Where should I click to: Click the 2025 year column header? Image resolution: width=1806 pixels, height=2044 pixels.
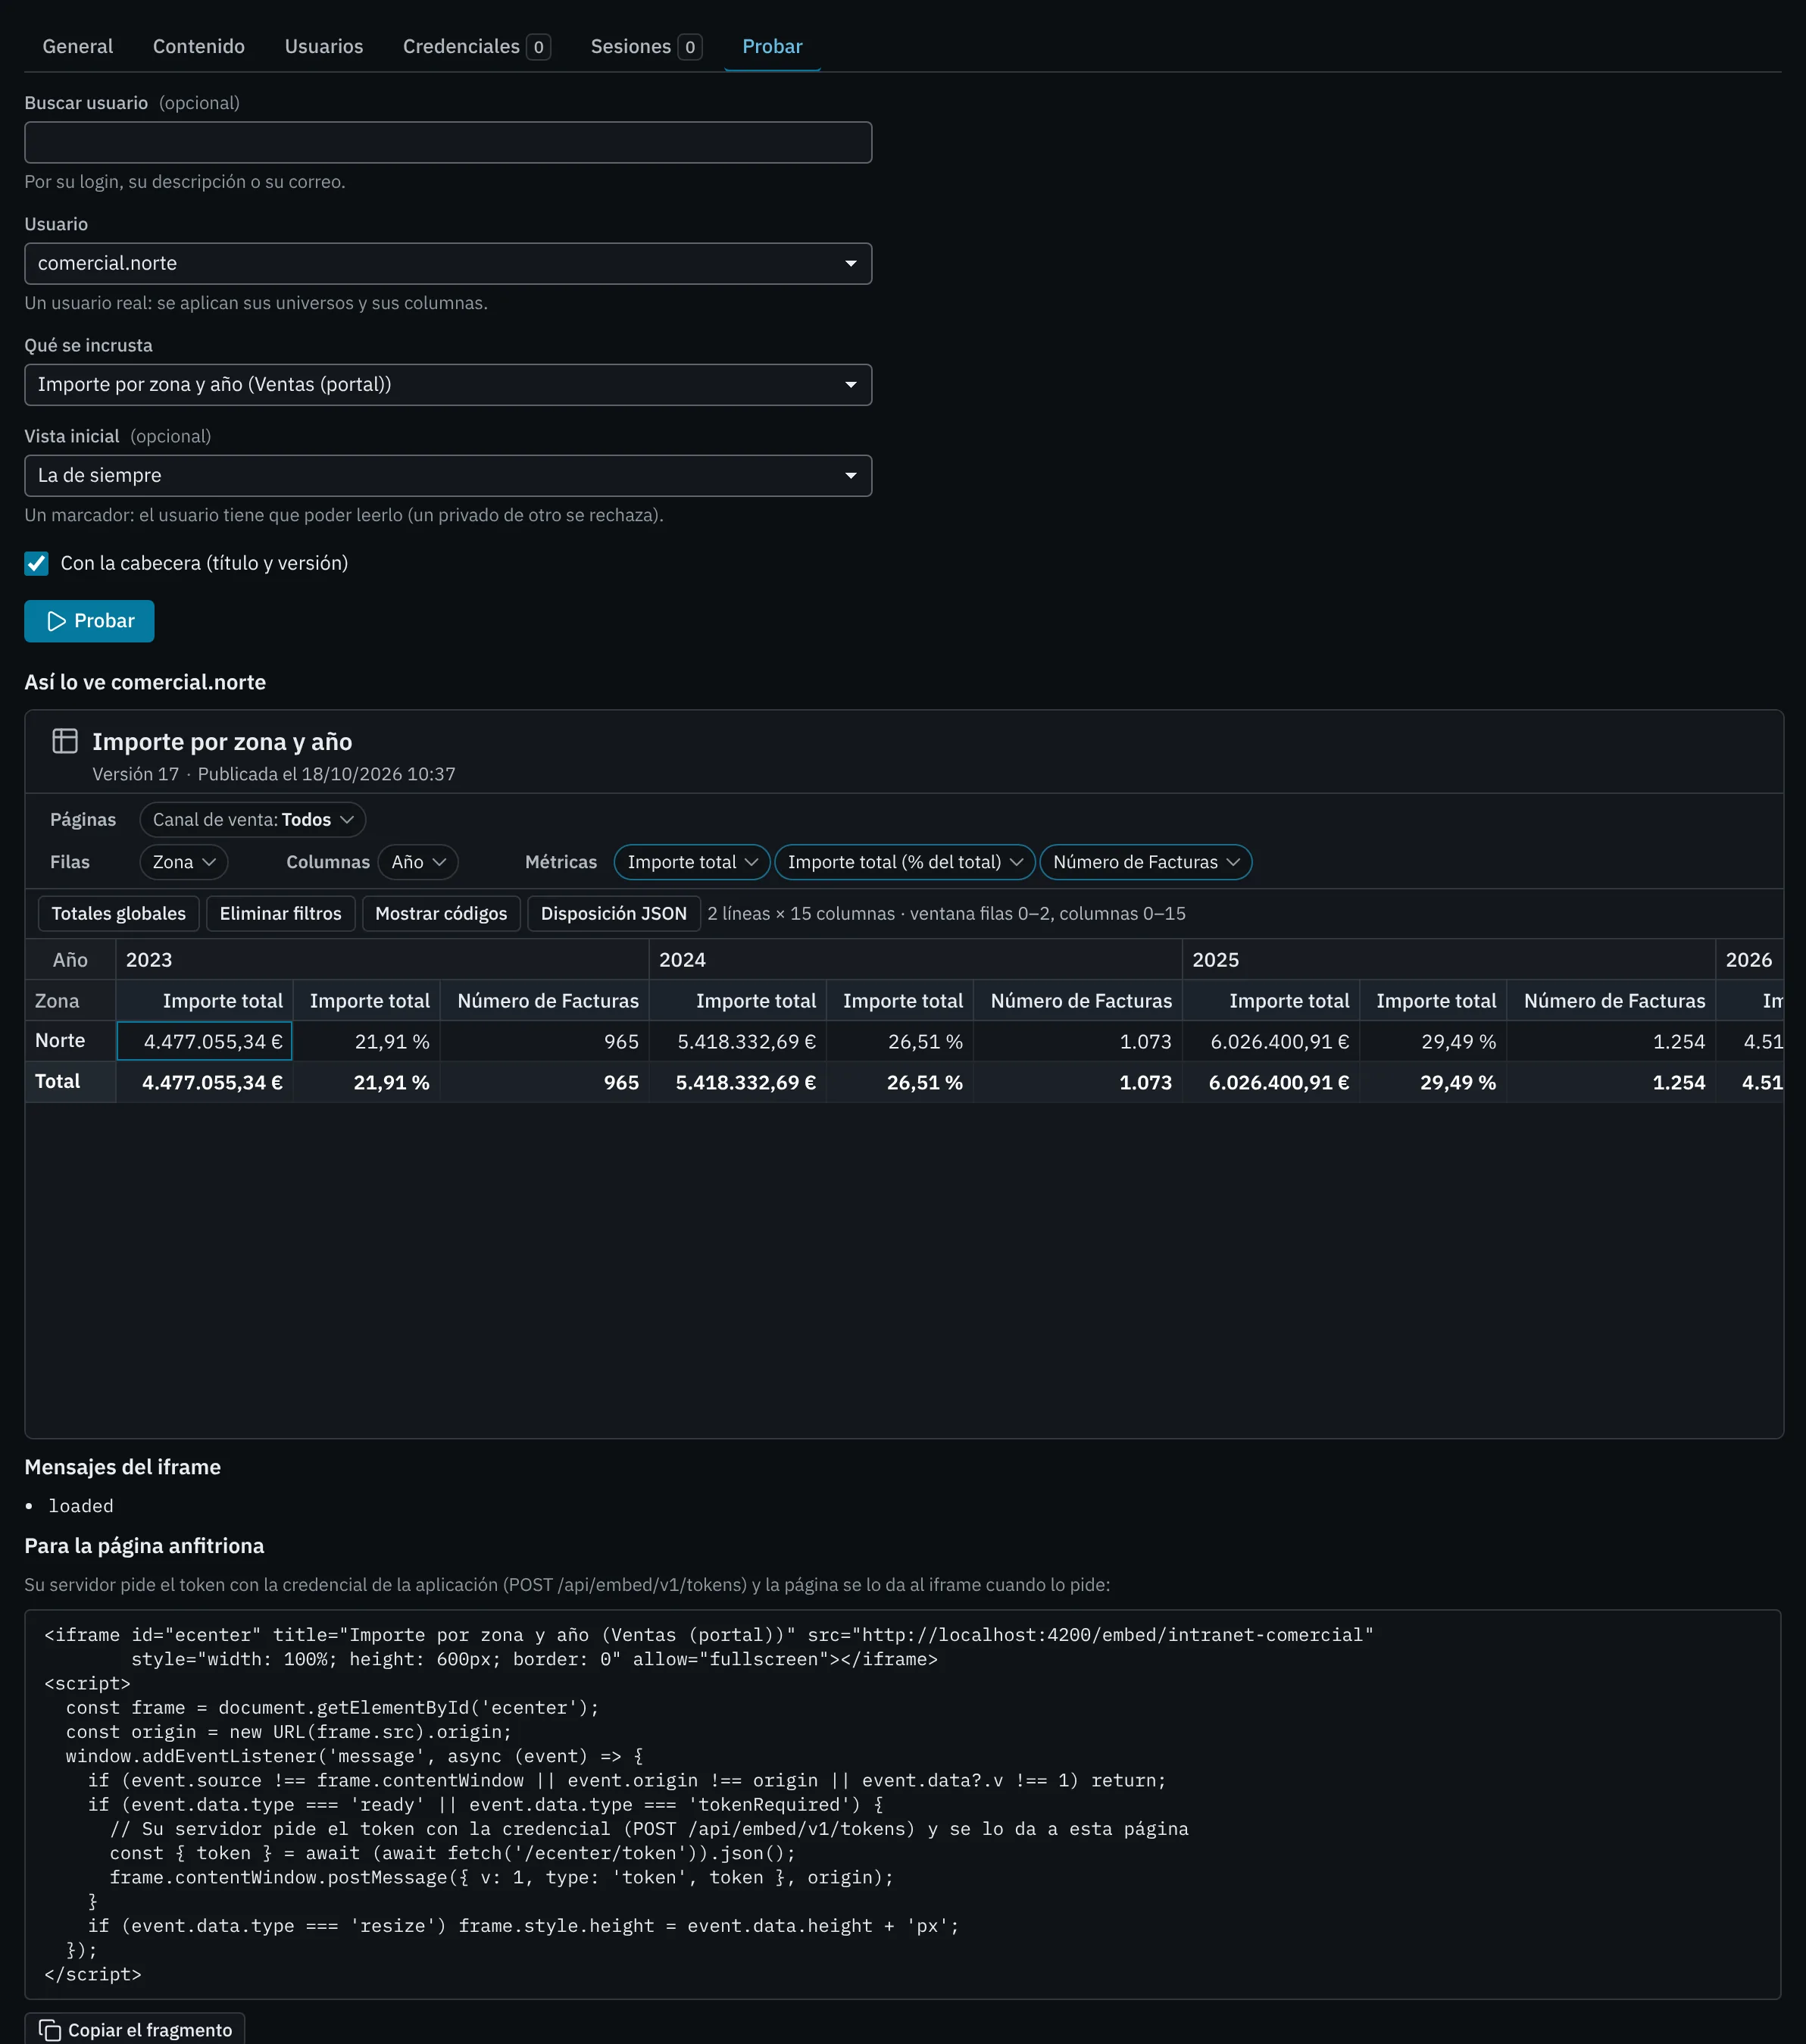[x=1449, y=960]
